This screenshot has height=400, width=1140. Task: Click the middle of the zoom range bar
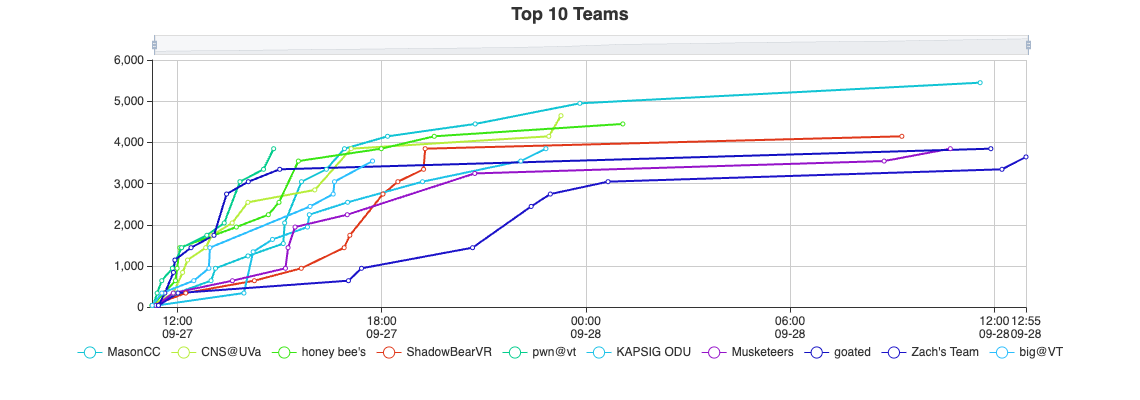pos(590,45)
